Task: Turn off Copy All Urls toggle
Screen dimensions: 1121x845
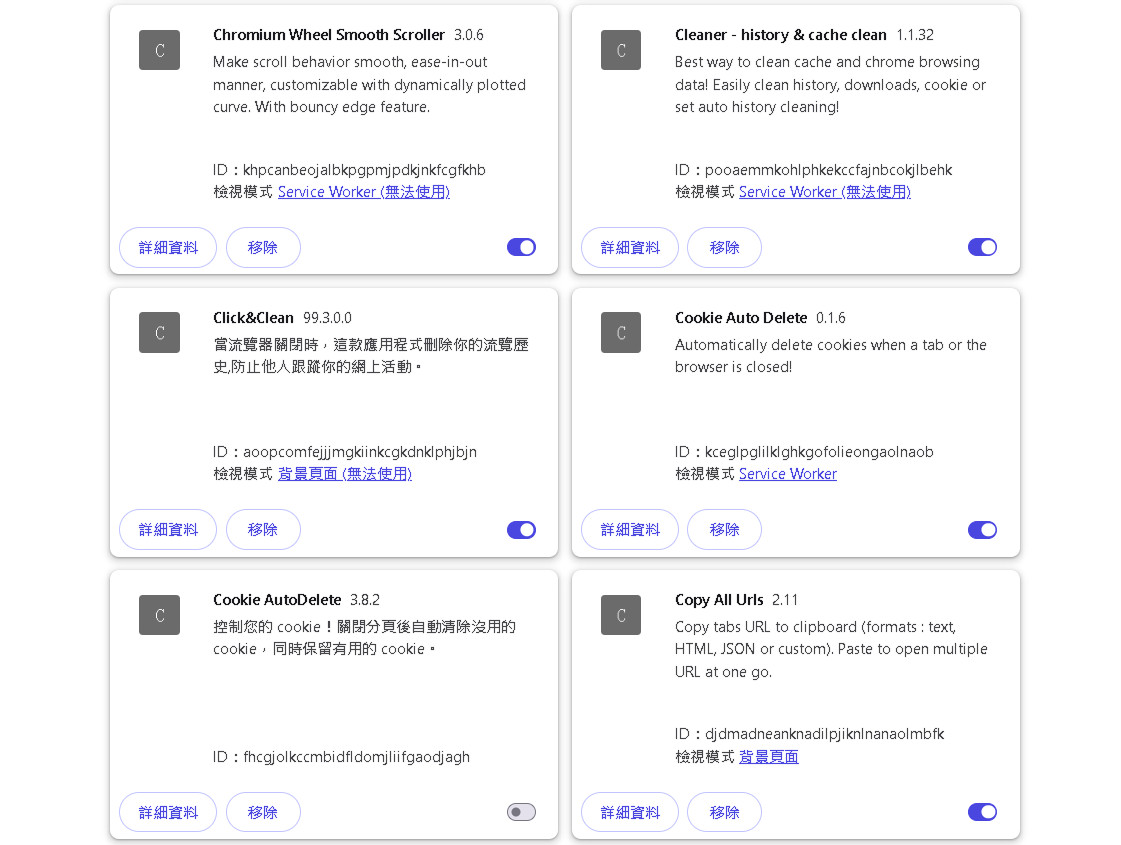Action: pyautogui.click(x=982, y=812)
